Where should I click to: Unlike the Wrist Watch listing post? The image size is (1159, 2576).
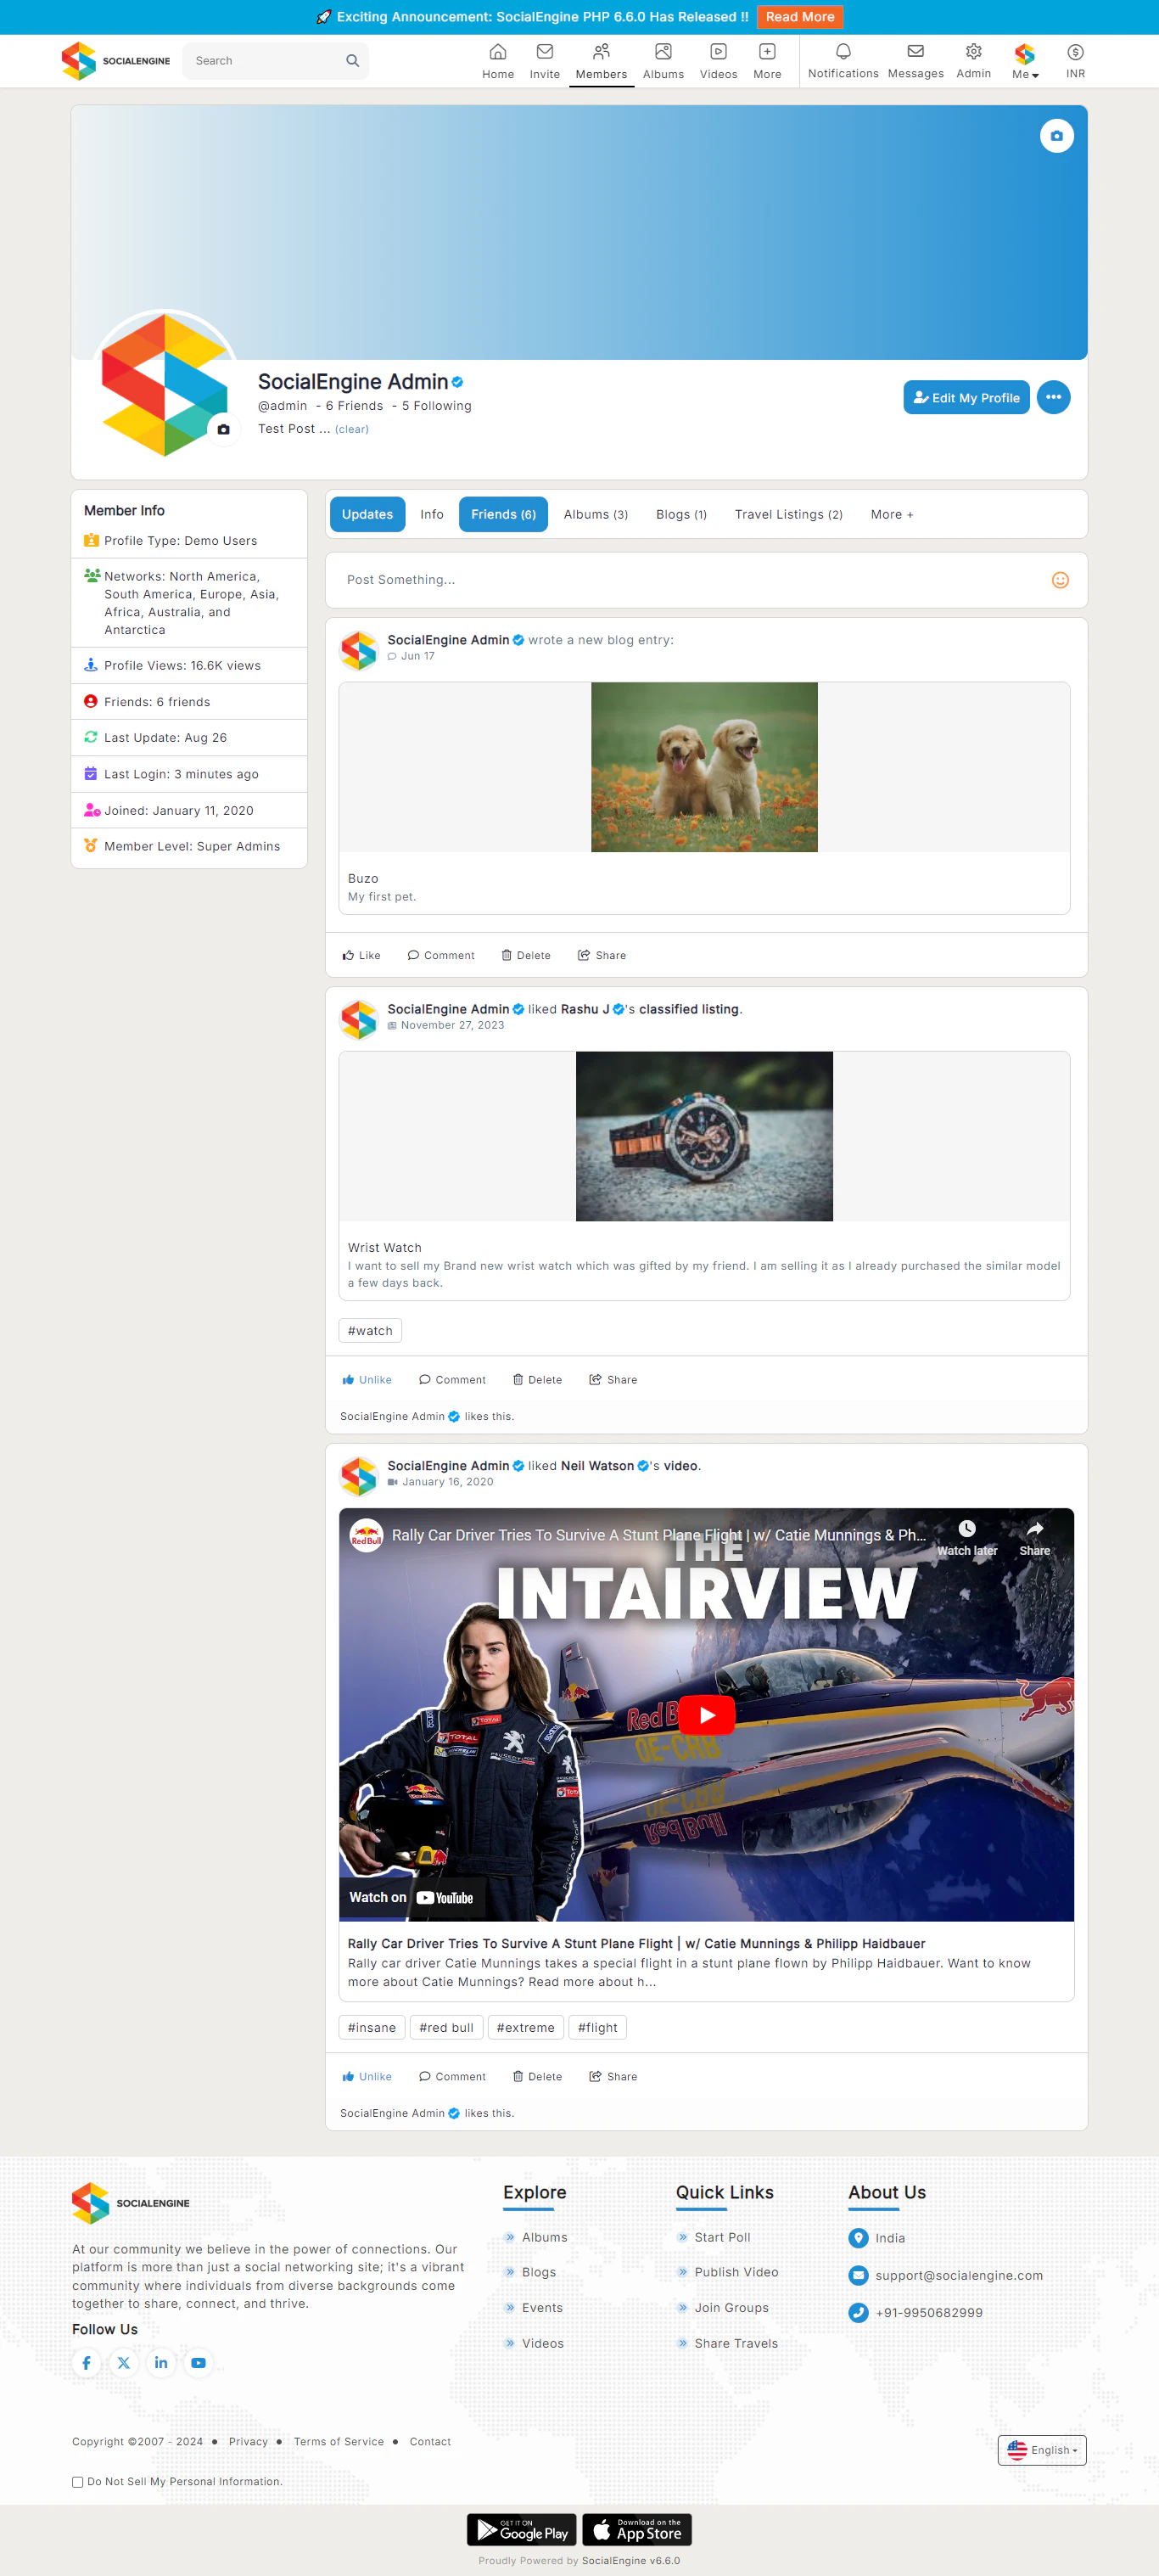[x=367, y=1380]
